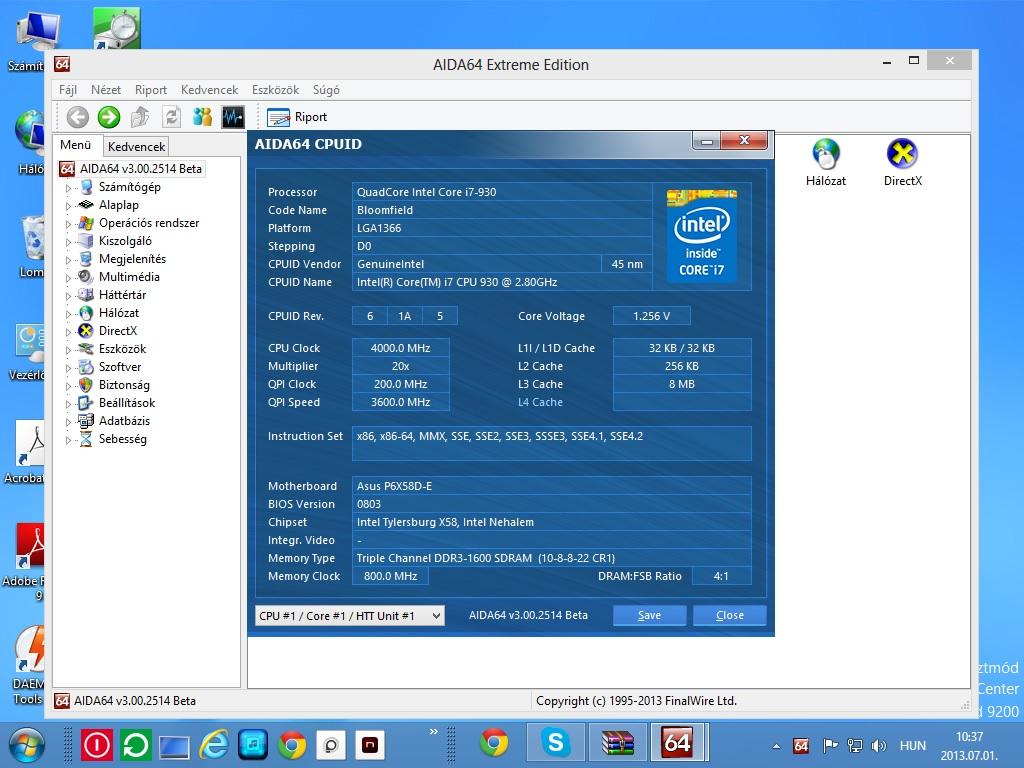Click the Intel Core i7 logo badge

[702, 236]
